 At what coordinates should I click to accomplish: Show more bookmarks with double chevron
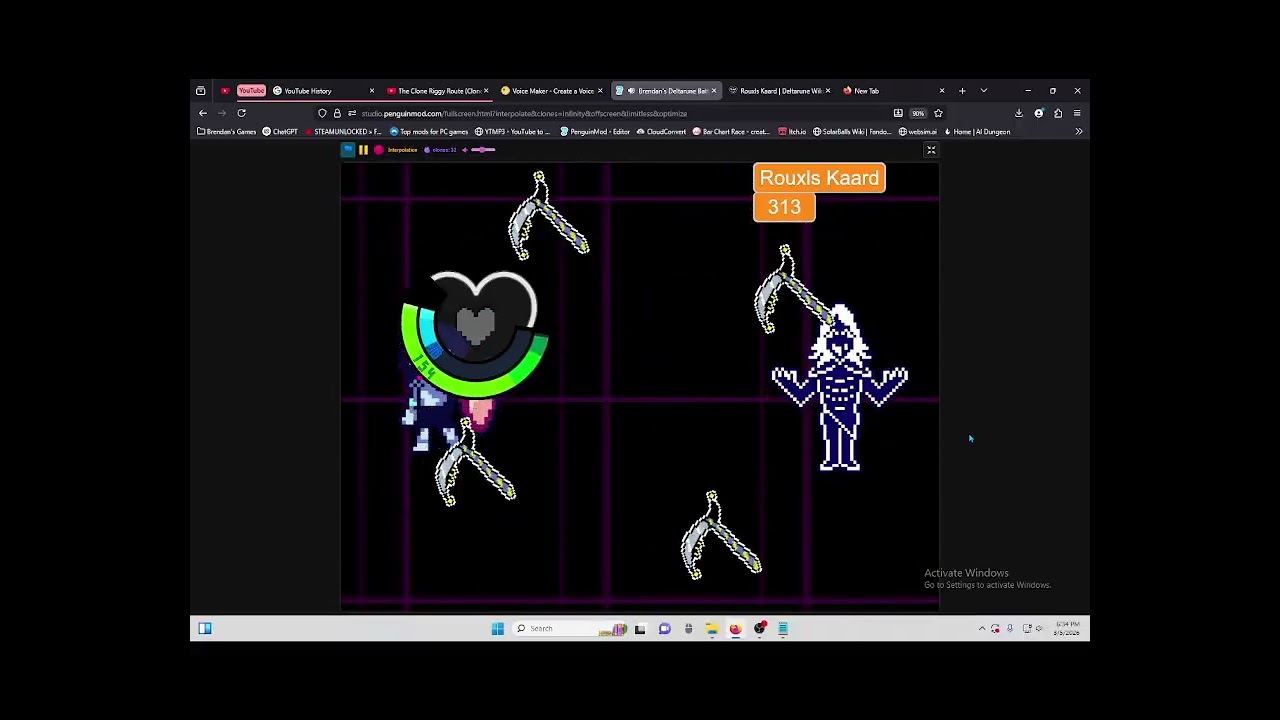pyautogui.click(x=1079, y=132)
